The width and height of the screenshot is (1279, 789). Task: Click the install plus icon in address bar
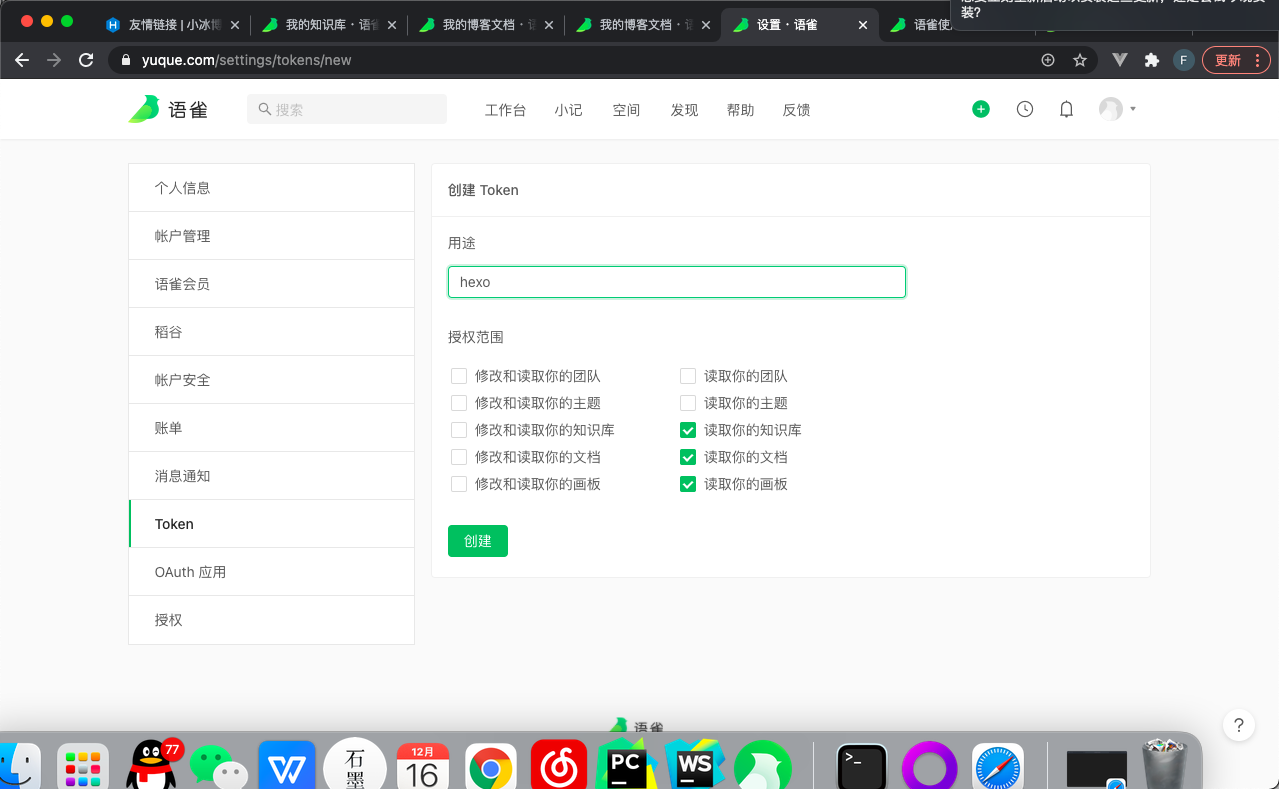pos(1048,60)
